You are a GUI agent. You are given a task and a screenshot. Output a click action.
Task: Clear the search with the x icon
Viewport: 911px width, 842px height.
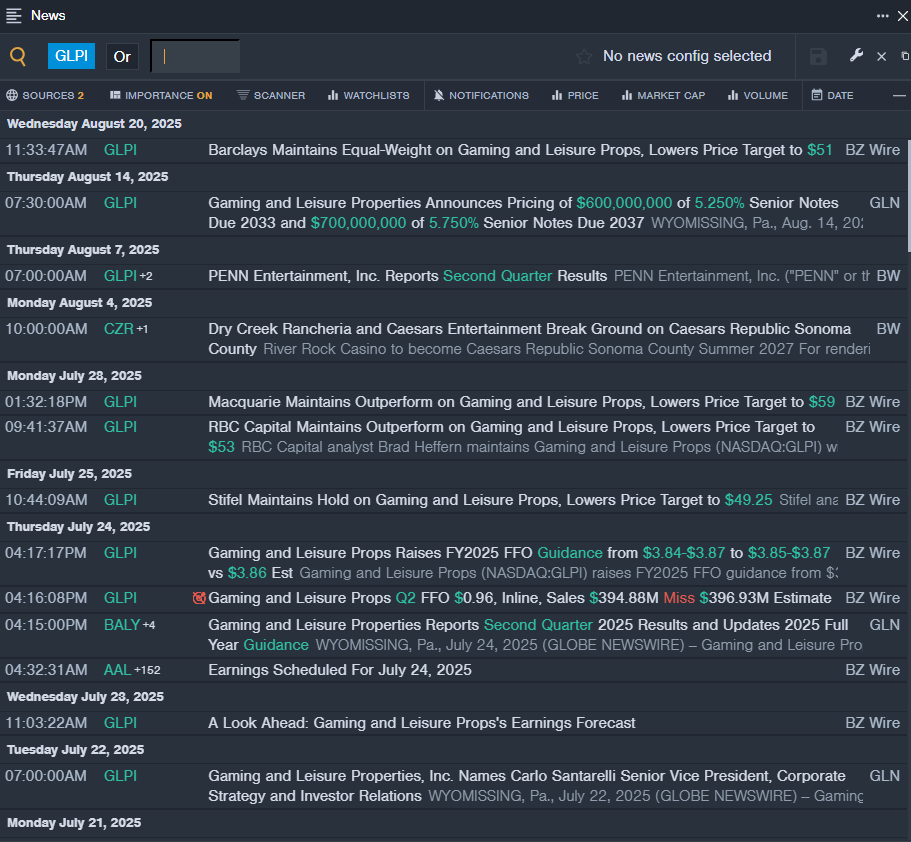881,56
